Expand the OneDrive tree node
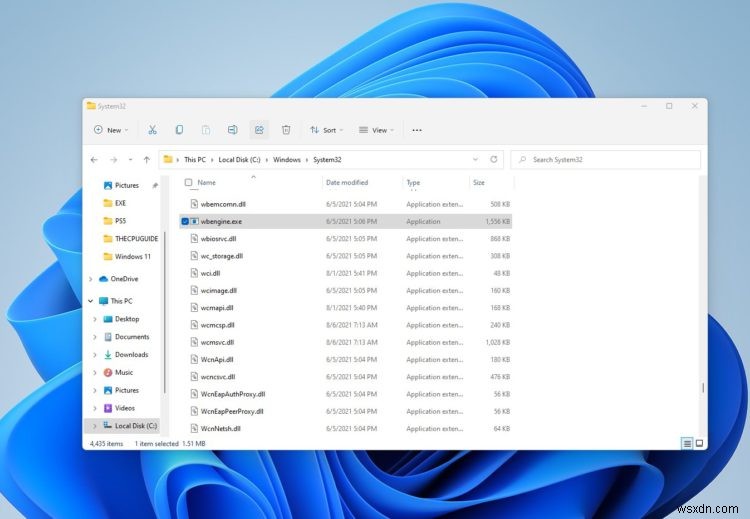Viewport: 750px width, 519px height. (x=91, y=279)
